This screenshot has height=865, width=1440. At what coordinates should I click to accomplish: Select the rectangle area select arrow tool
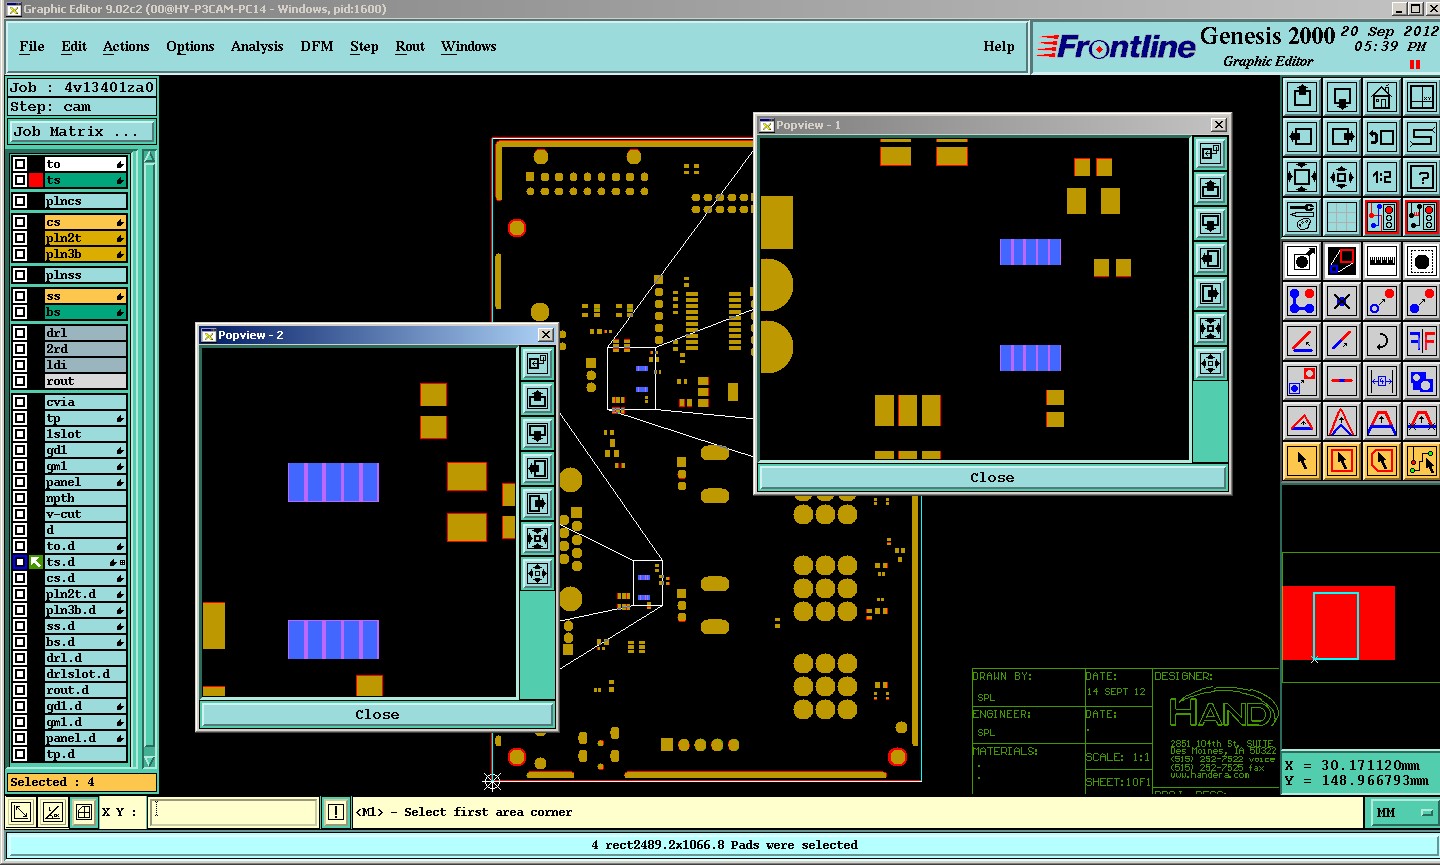pyautogui.click(x=1341, y=461)
